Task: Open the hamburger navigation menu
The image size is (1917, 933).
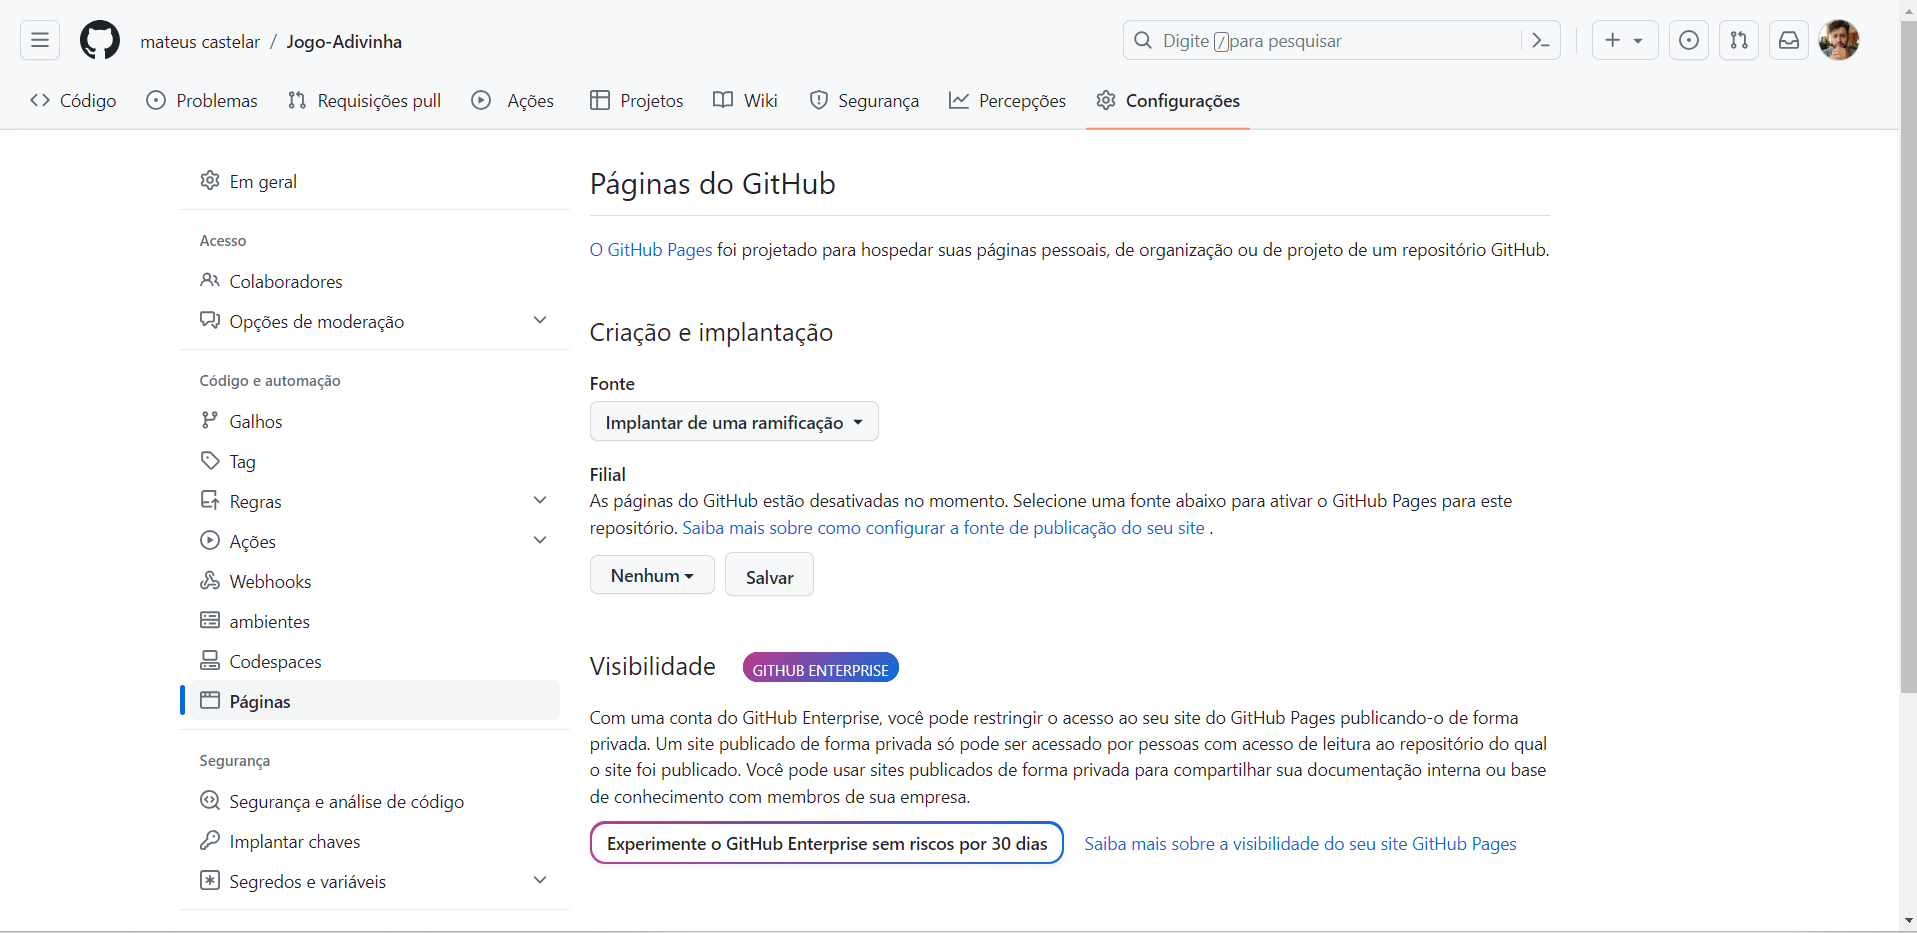Action: (40, 40)
